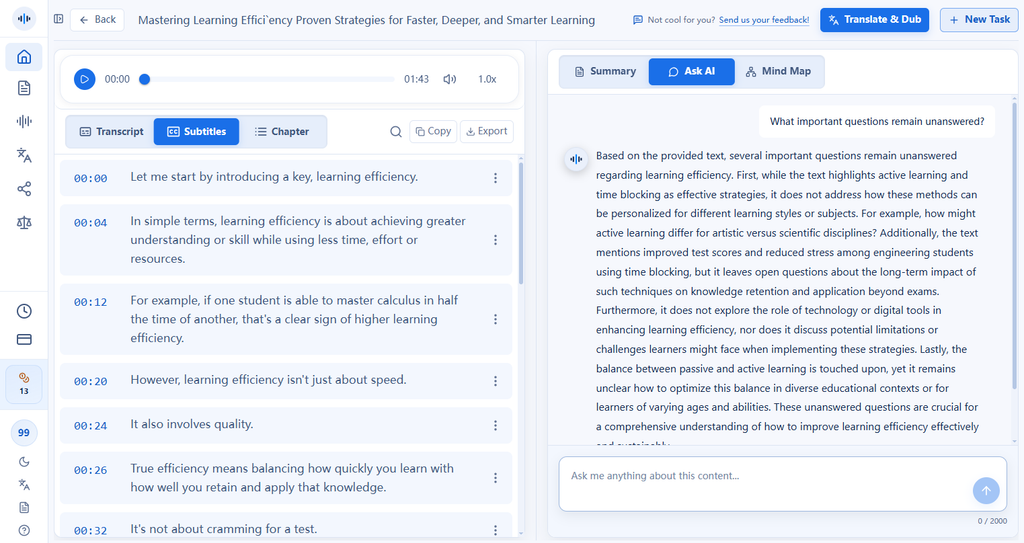This screenshot has height=543, width=1024.
Task: Open the small notes icon near the sidebar bottom
Action: (x=24, y=508)
